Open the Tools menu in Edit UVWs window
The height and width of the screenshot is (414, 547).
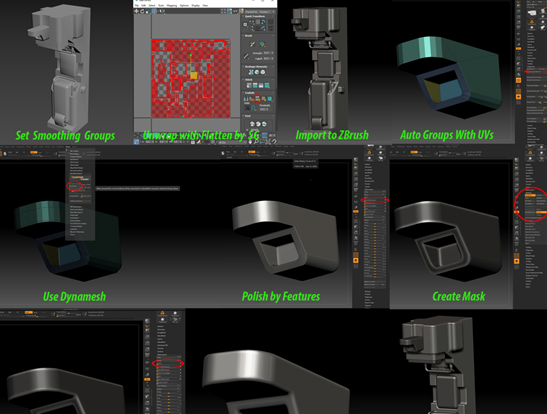point(161,6)
